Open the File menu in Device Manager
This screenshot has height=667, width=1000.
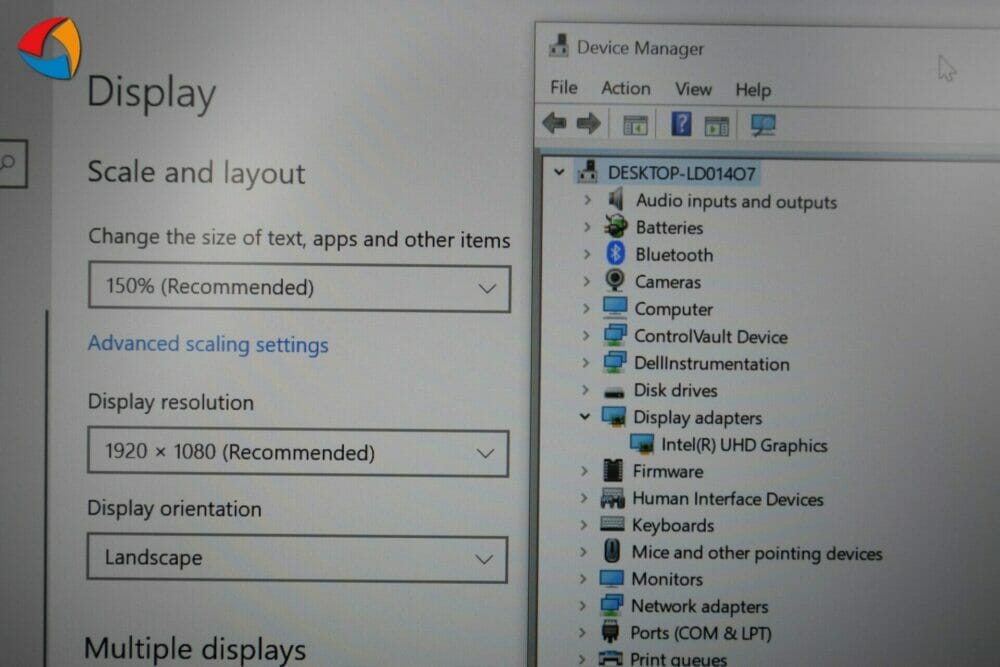pos(564,87)
